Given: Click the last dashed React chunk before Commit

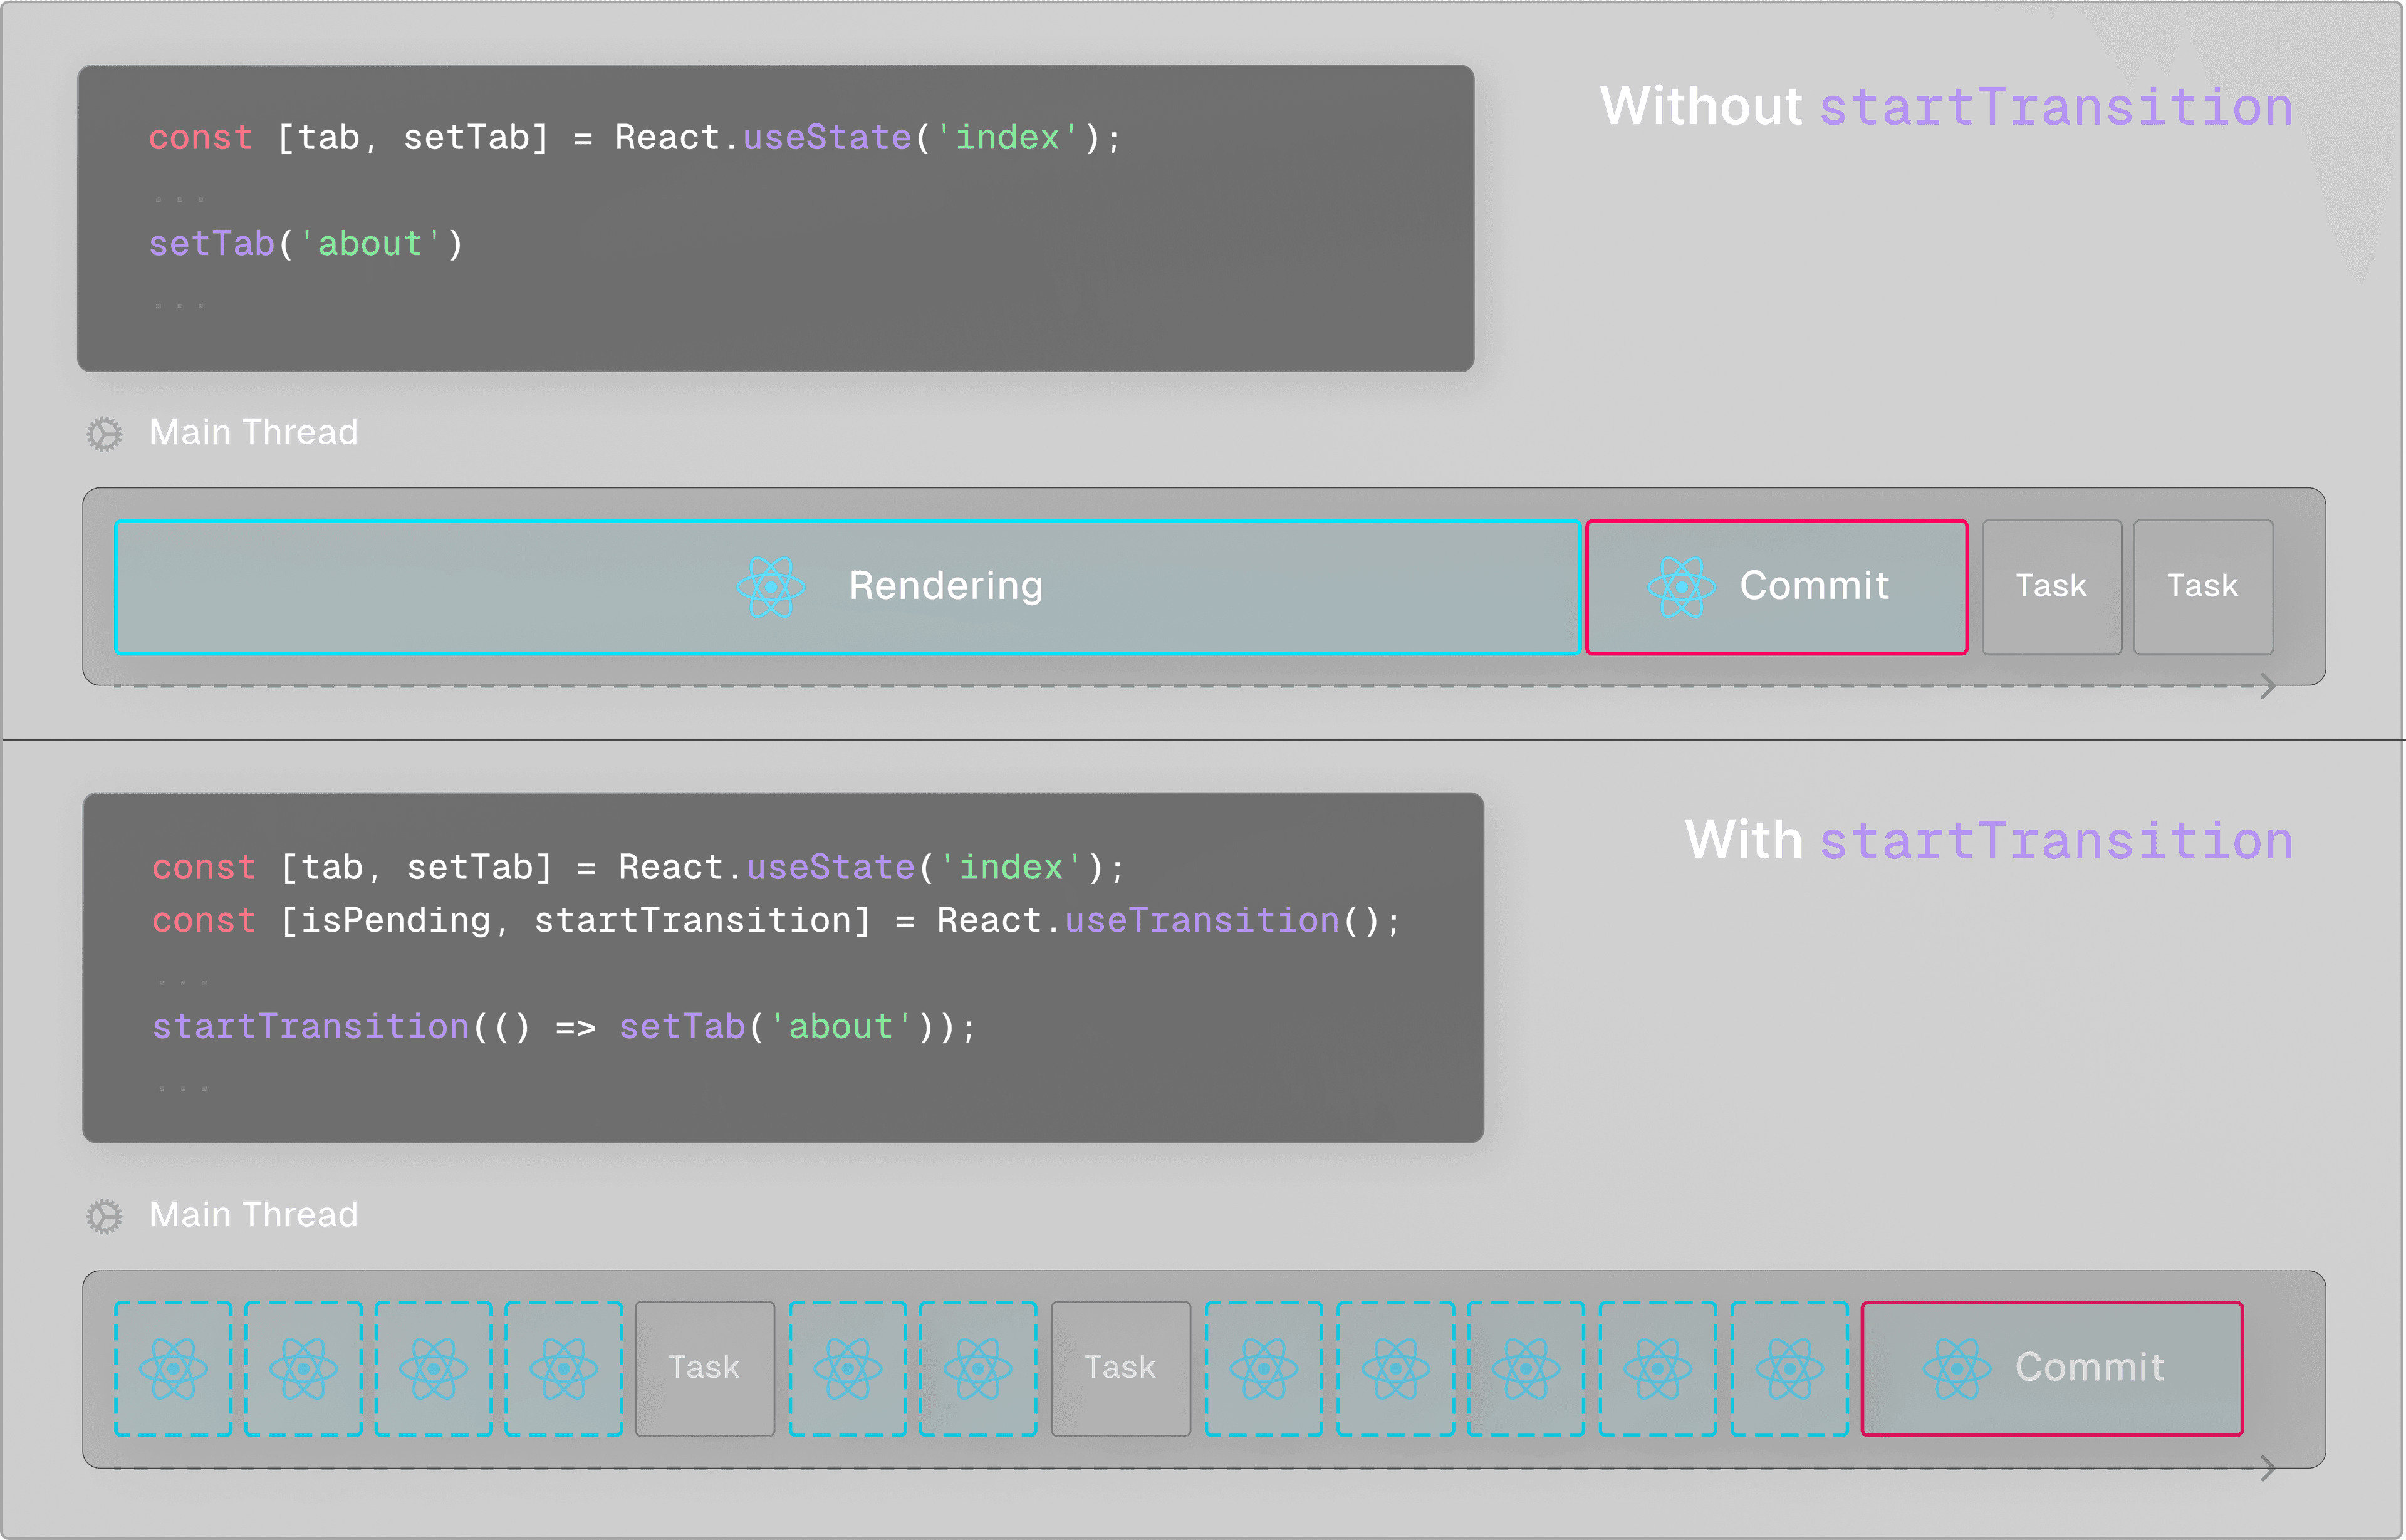Looking at the screenshot, I should (x=1789, y=1368).
